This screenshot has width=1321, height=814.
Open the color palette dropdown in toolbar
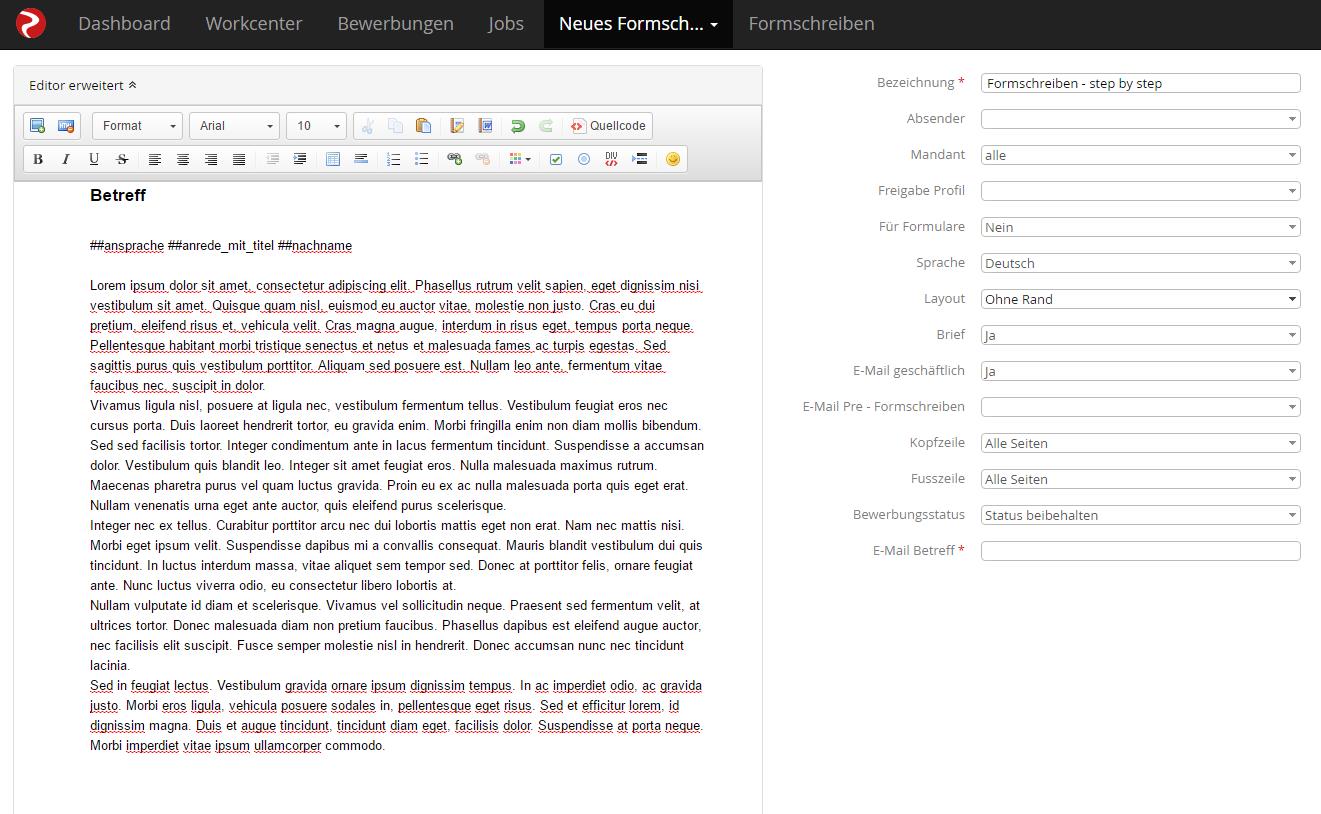click(520, 159)
